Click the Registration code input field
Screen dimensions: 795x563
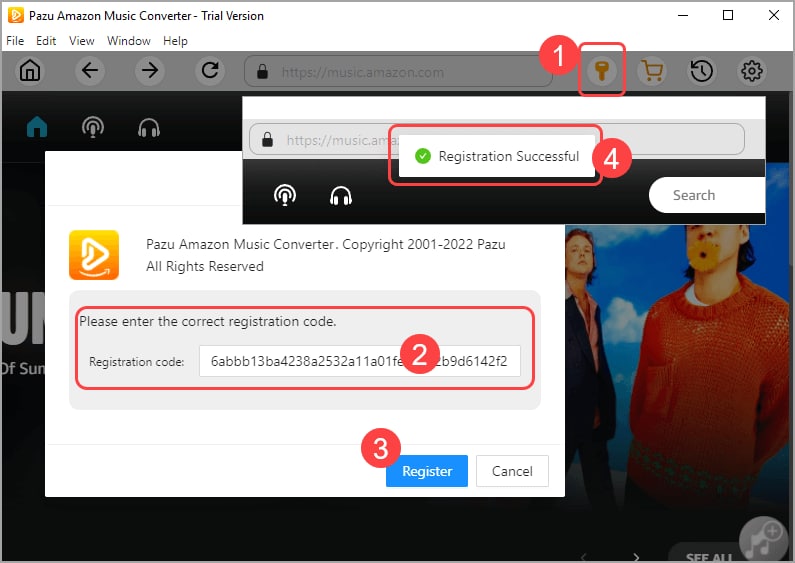coord(359,361)
